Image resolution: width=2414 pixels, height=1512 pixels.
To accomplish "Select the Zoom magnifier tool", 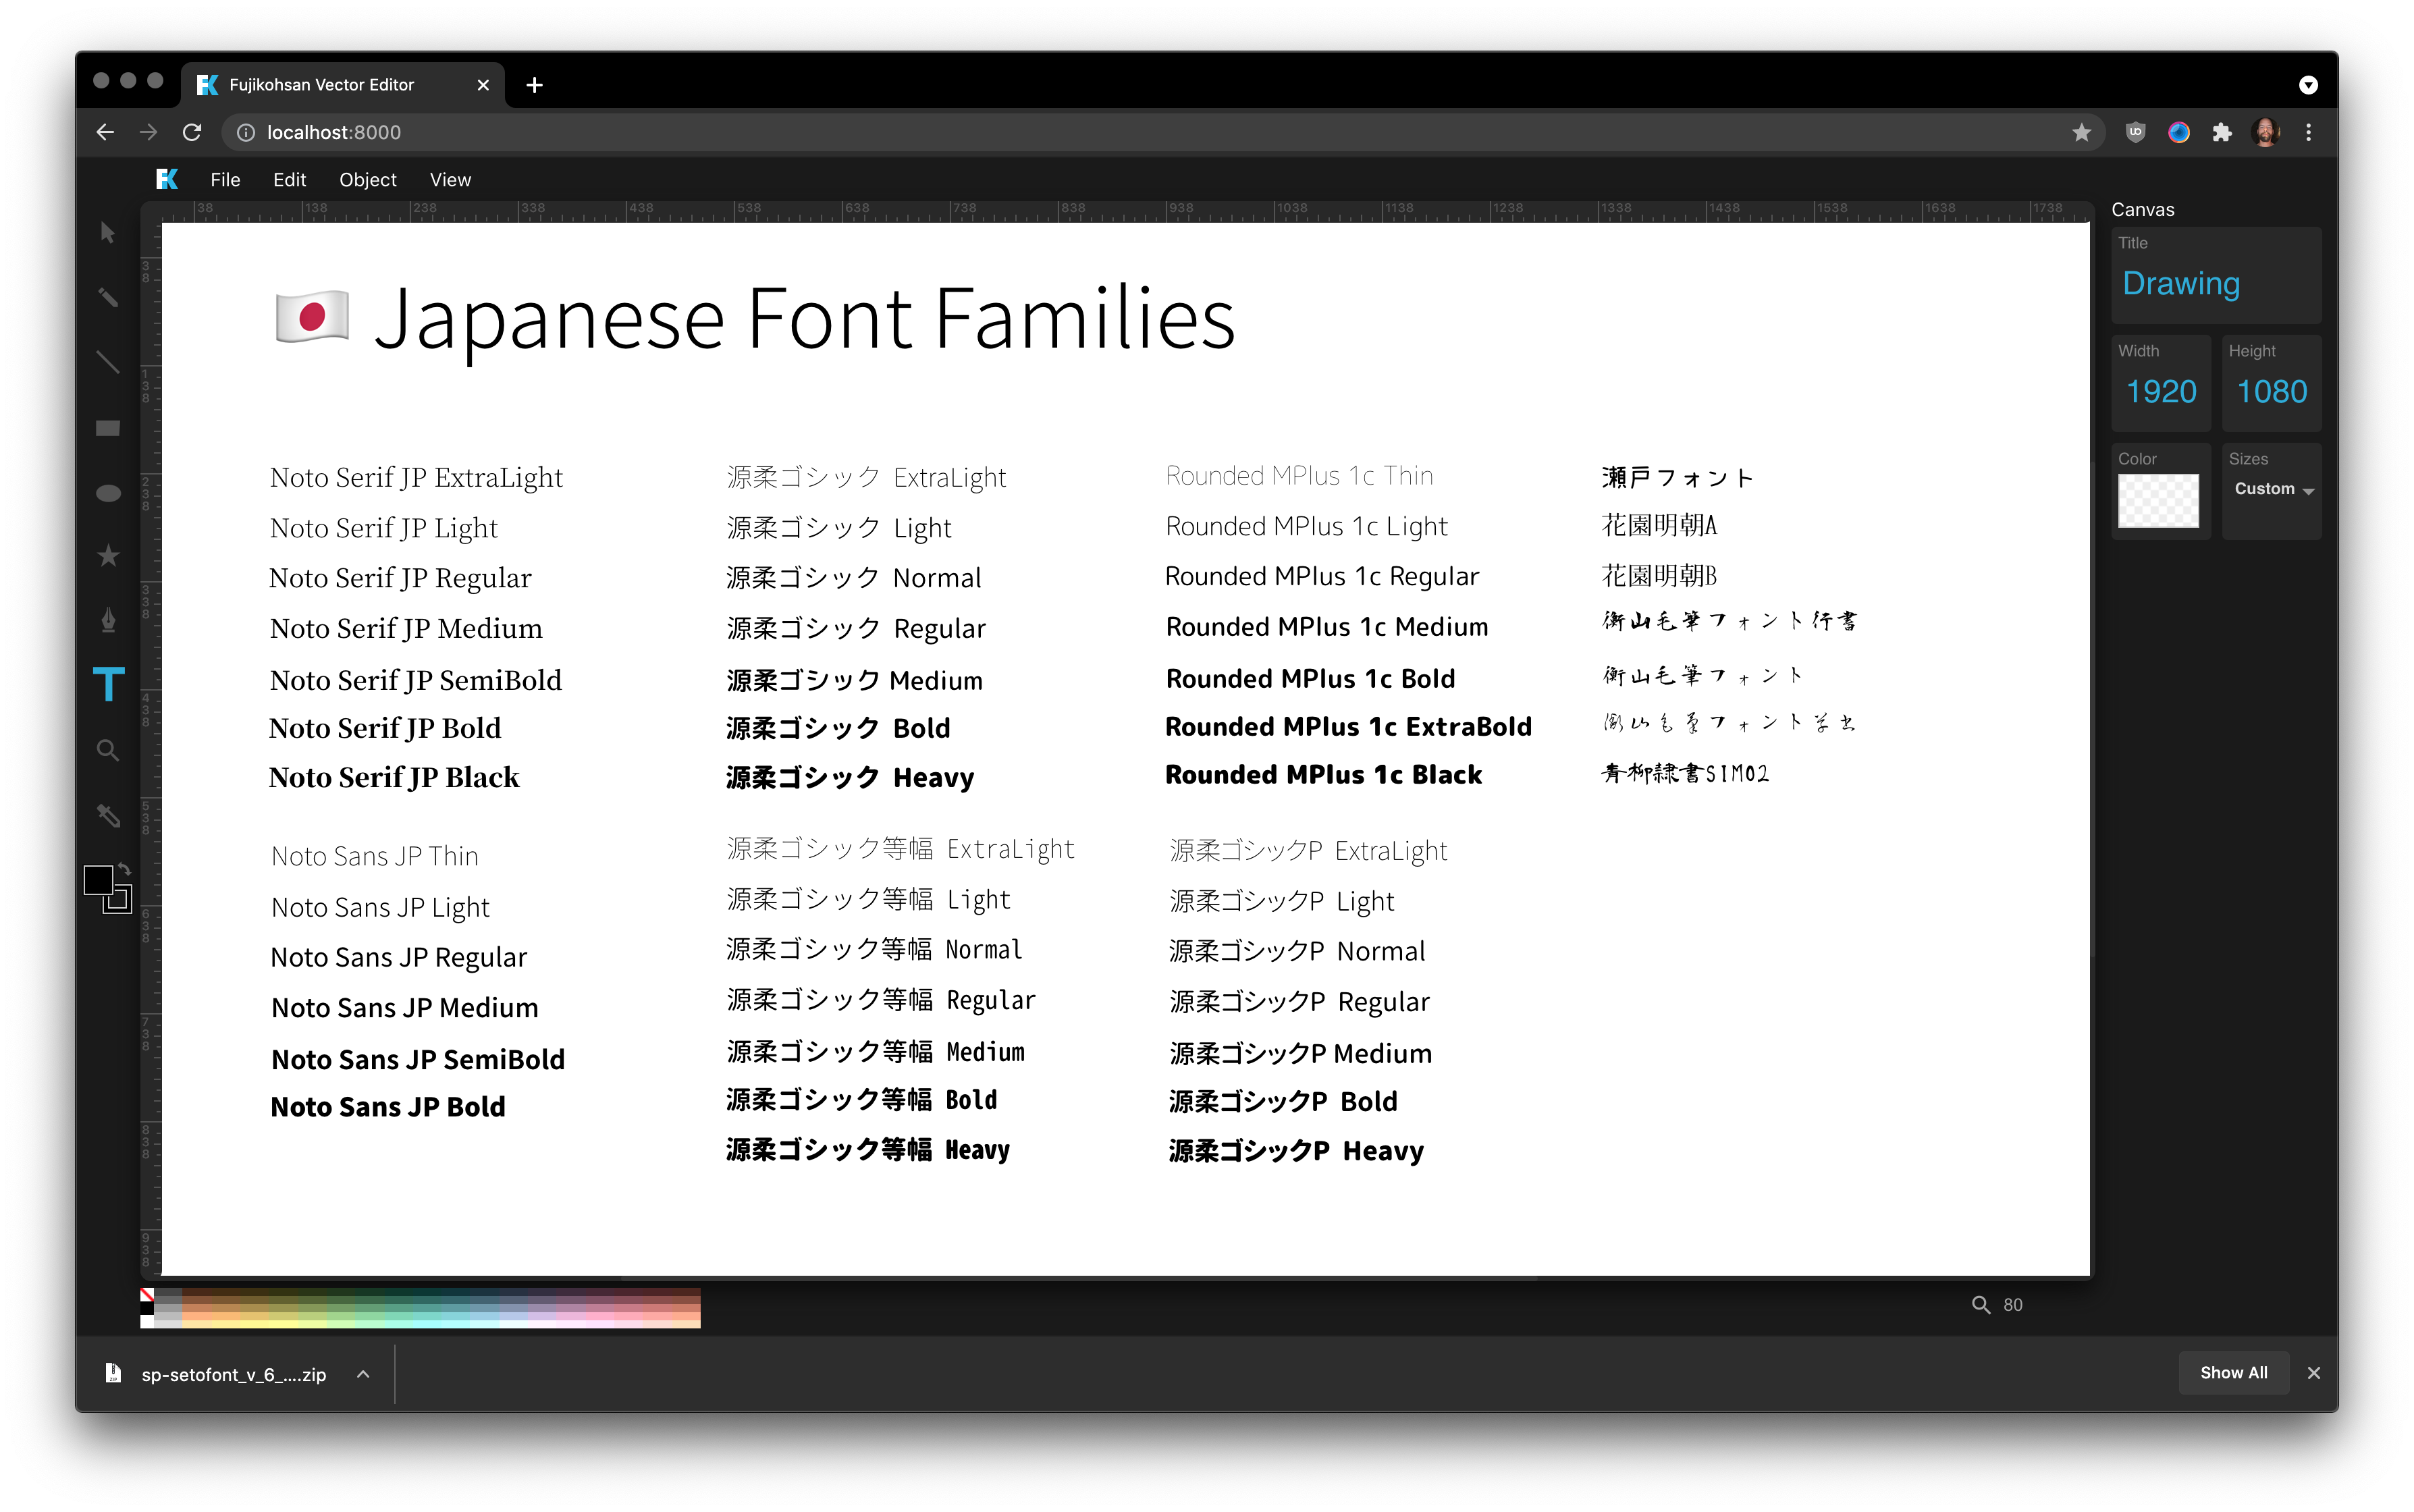I will (108, 750).
